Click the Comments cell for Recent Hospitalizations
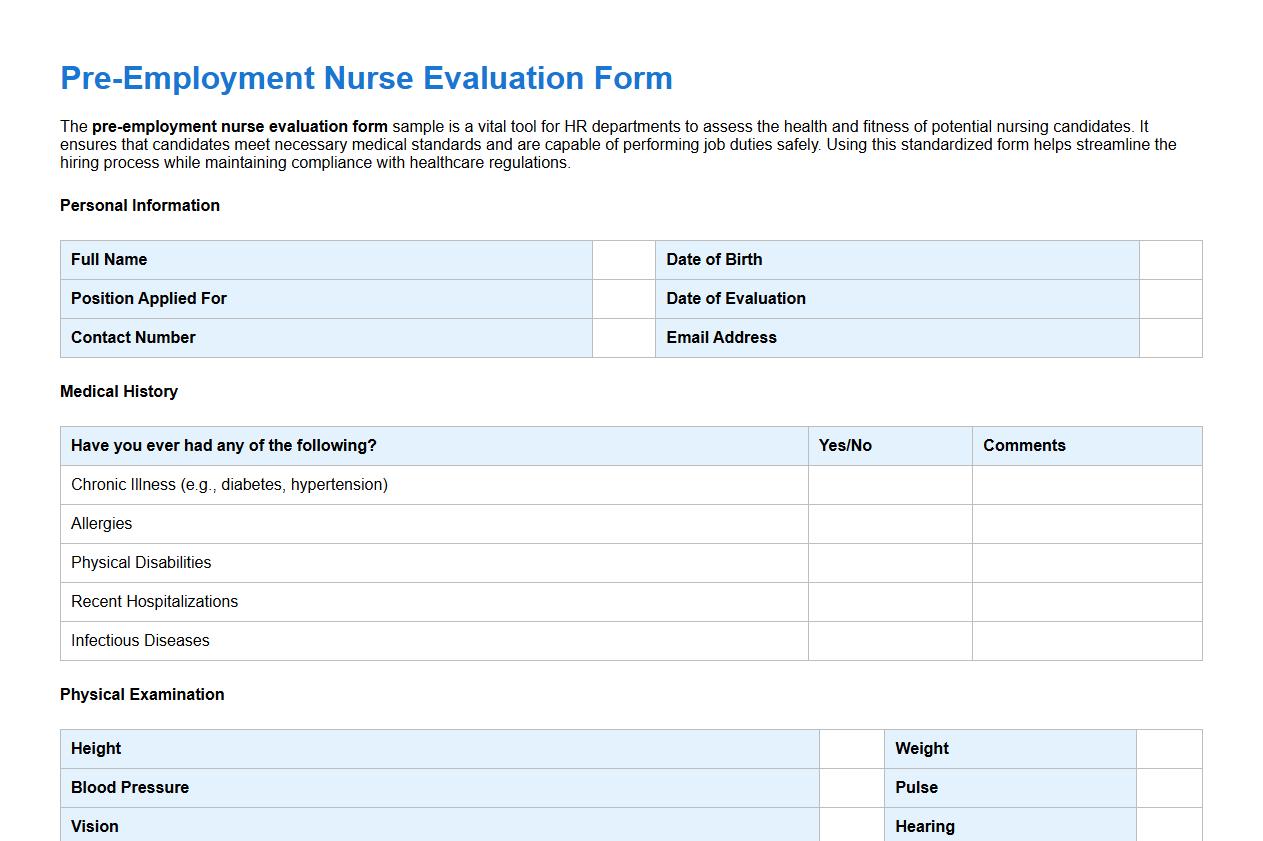The height and width of the screenshot is (841, 1263). coord(1086,601)
